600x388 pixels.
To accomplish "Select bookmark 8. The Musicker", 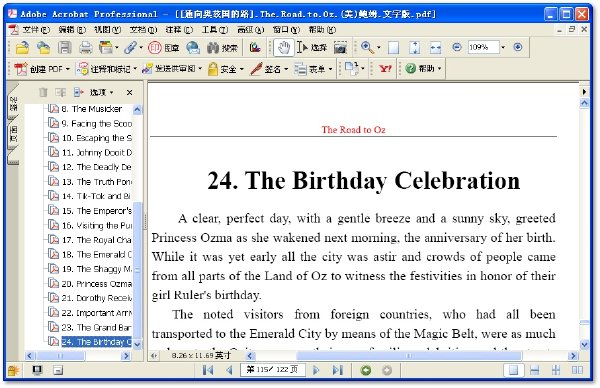I will [91, 109].
